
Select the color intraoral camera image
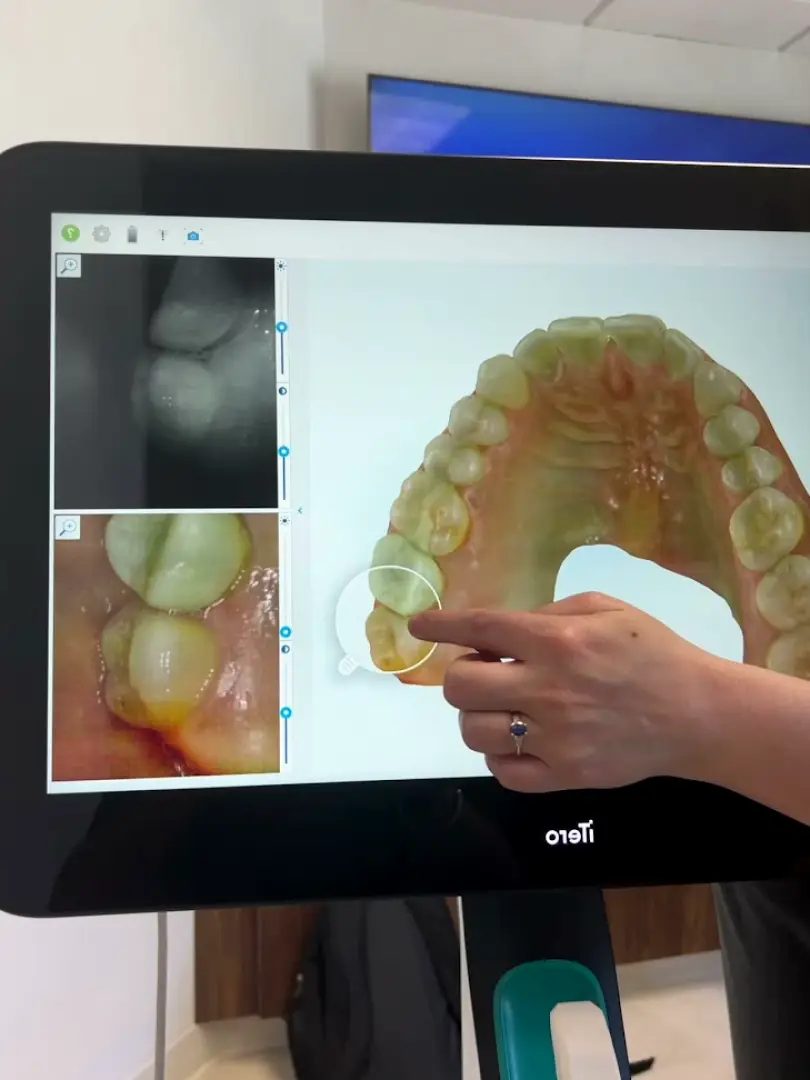166,646
